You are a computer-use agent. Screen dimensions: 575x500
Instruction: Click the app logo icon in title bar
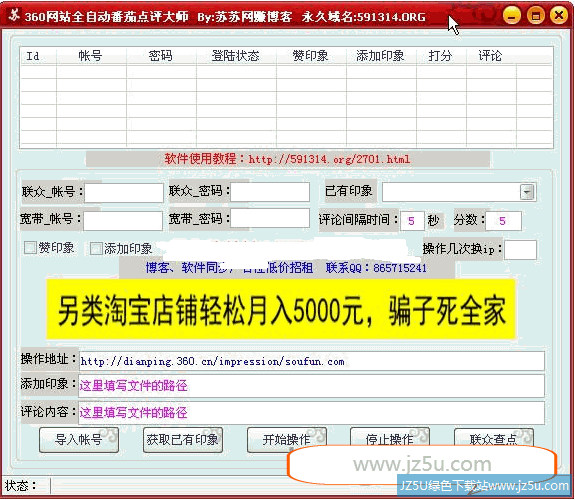[x=14, y=15]
